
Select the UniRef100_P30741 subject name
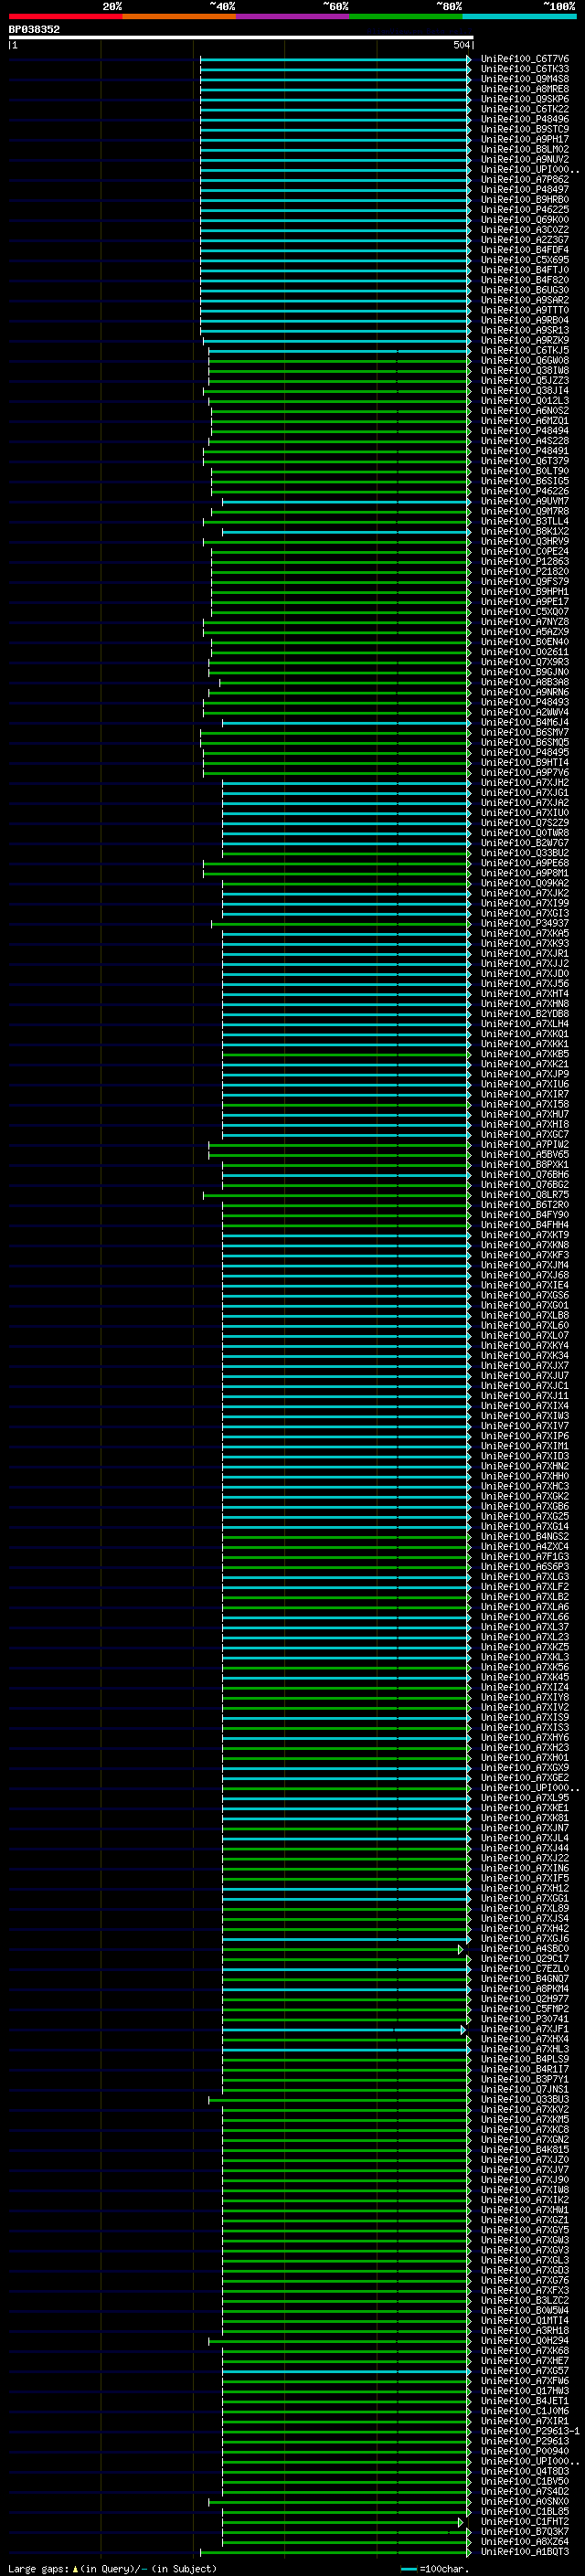coord(524,2018)
